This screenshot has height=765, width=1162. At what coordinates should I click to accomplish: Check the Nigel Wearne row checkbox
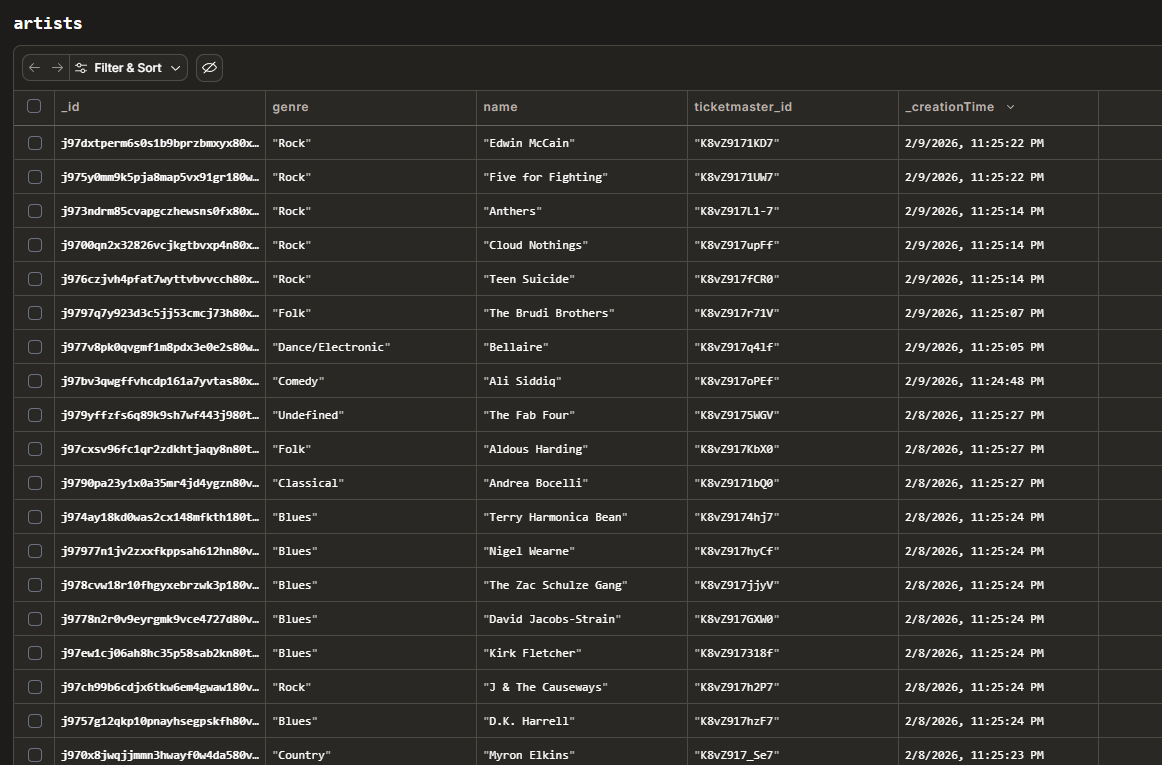(x=34, y=551)
